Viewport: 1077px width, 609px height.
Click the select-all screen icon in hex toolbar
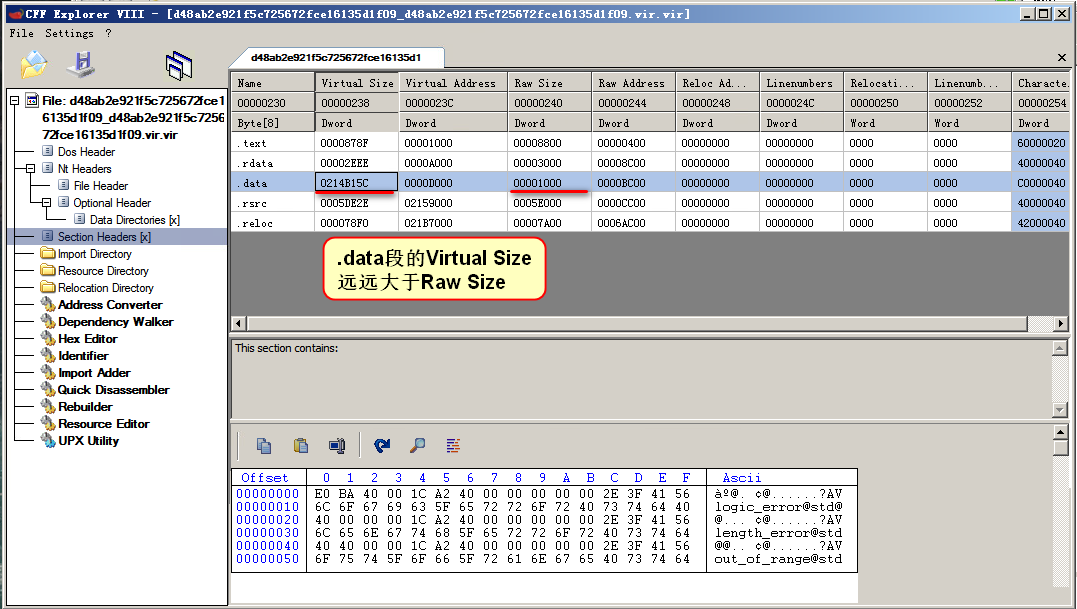[337, 446]
